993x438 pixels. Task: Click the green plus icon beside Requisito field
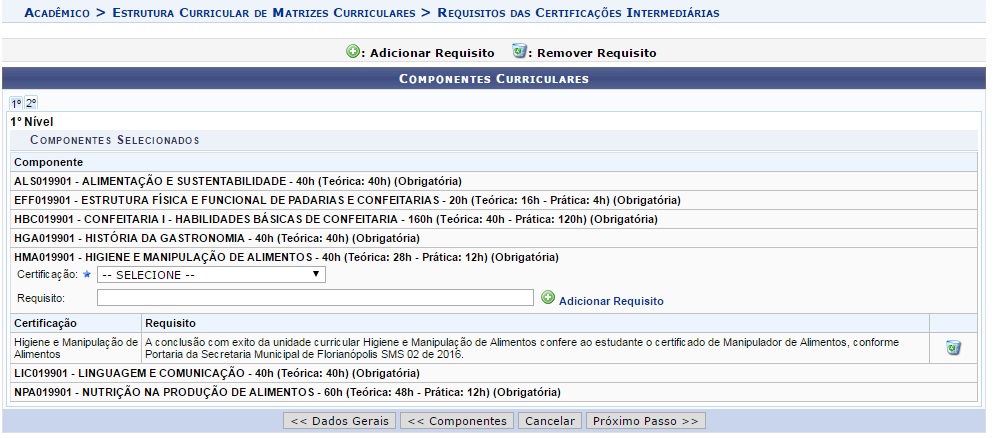[x=547, y=298]
